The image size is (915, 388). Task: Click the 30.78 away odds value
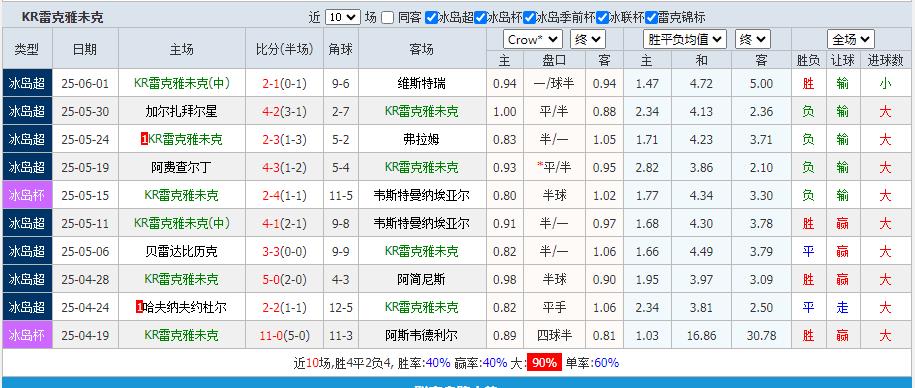coord(761,335)
